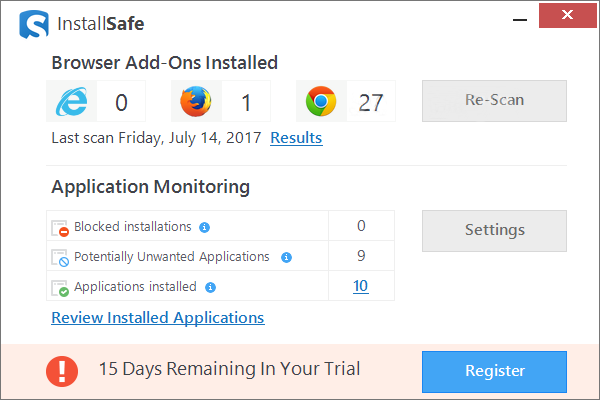This screenshot has height=400, width=600.
Task: Open Review Installed Applications link
Action: coord(158,318)
